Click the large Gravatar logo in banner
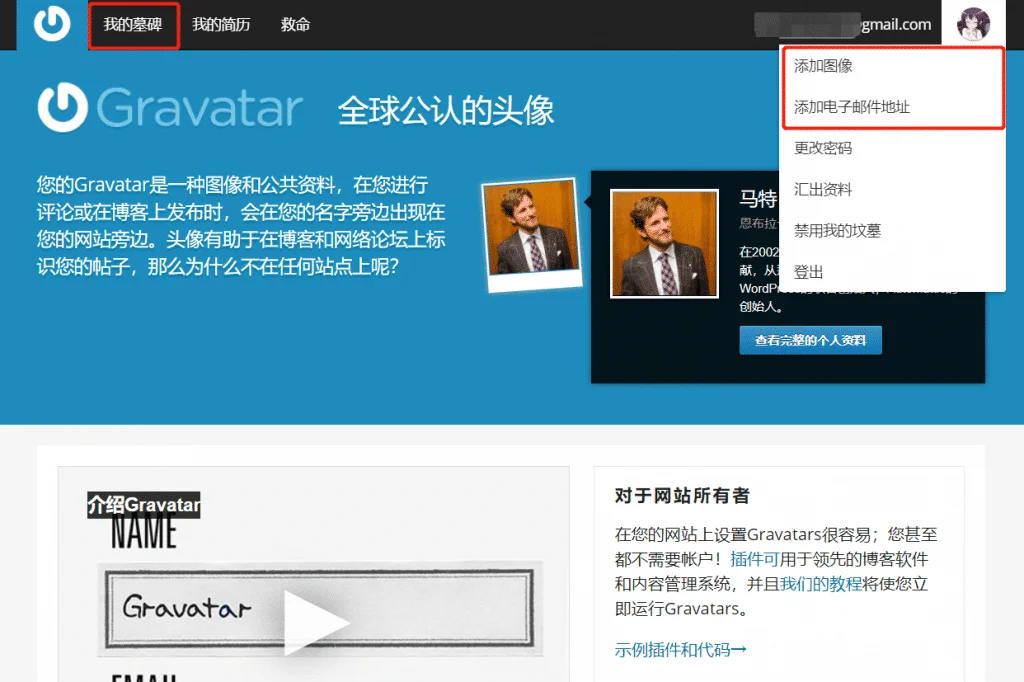The image size is (1024, 682). [x=170, y=107]
